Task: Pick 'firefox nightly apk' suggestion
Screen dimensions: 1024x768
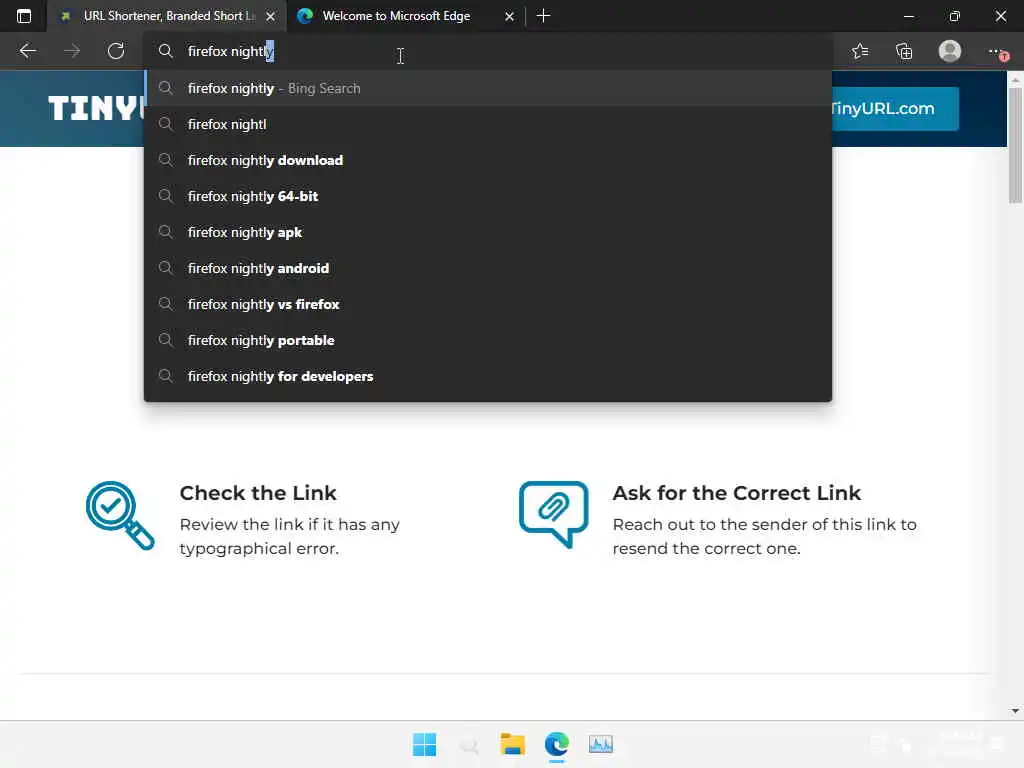Action: pyautogui.click(x=488, y=232)
